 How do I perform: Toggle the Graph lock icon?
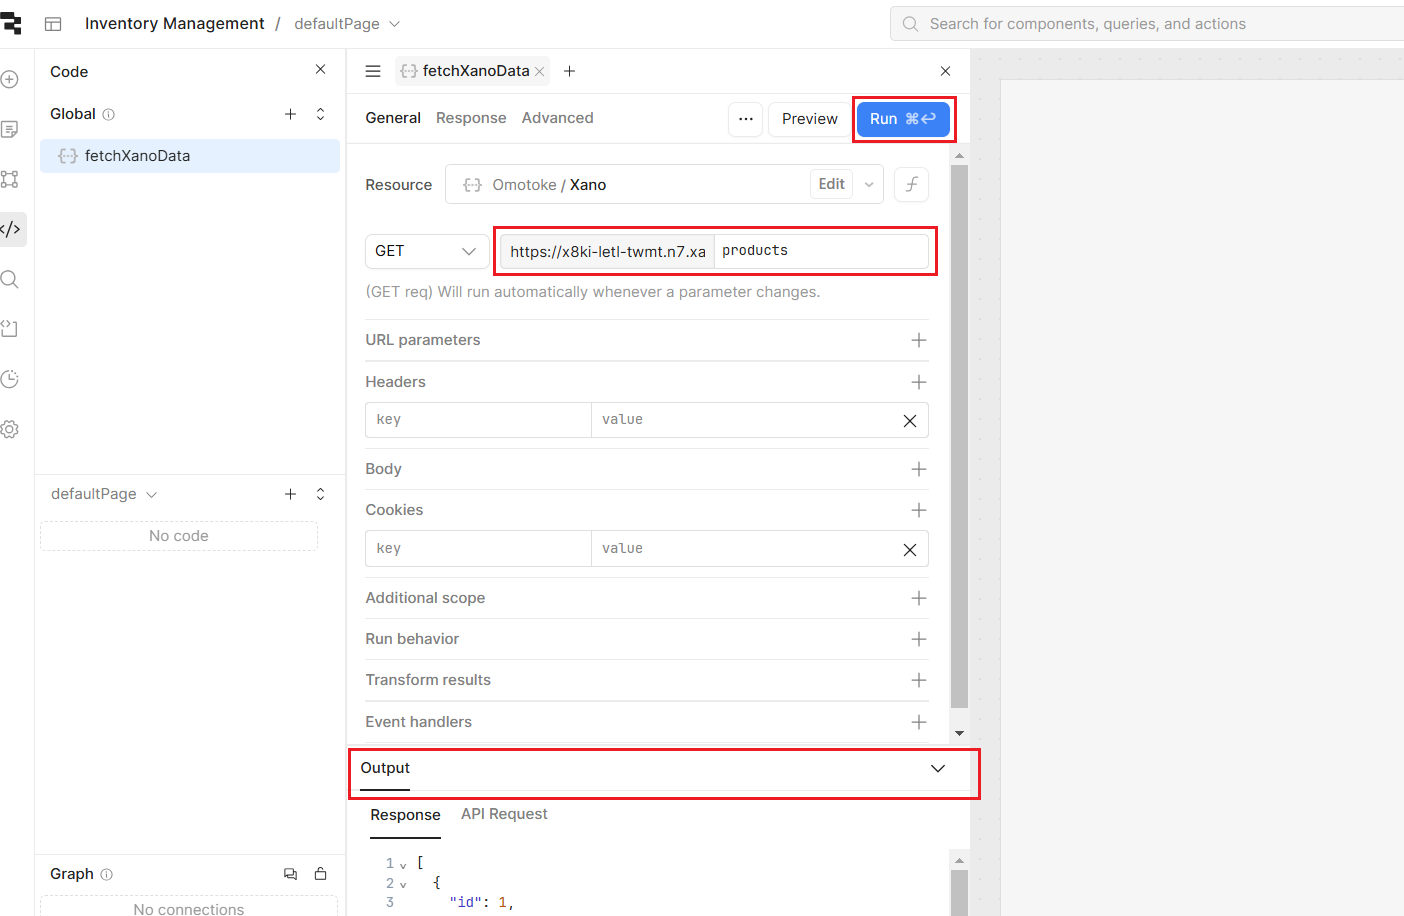(320, 874)
